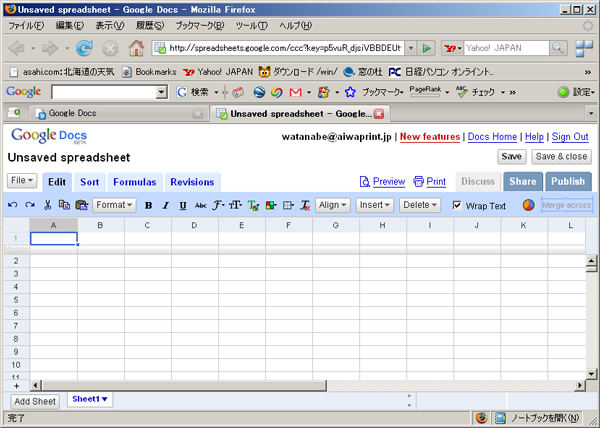Open the Format dropdown
Viewport: 600px width, 428px height.
pyautogui.click(x=113, y=205)
